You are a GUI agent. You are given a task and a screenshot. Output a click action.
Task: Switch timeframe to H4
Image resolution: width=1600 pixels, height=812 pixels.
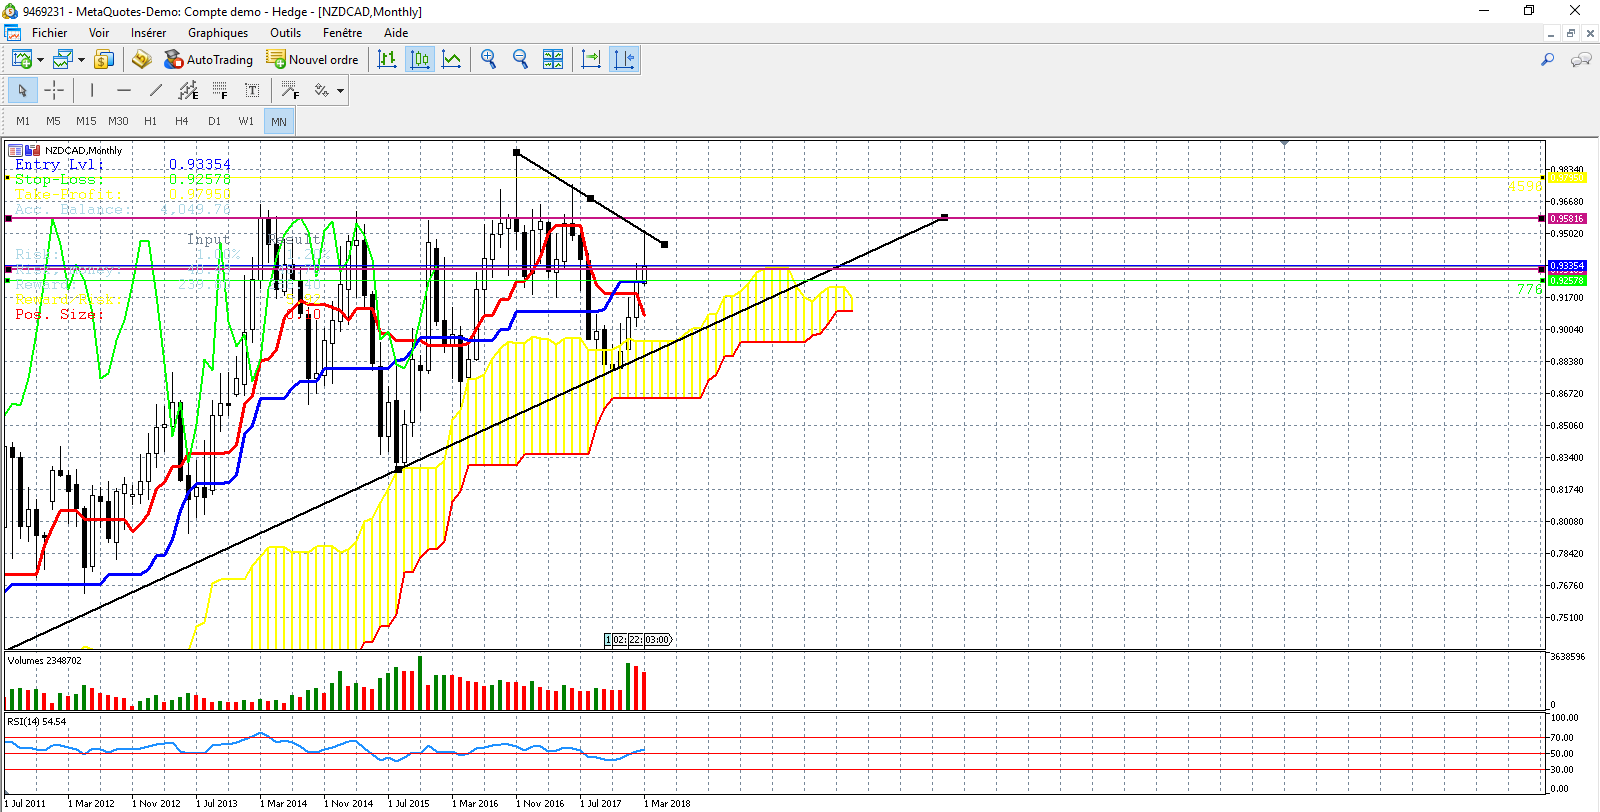pos(182,122)
